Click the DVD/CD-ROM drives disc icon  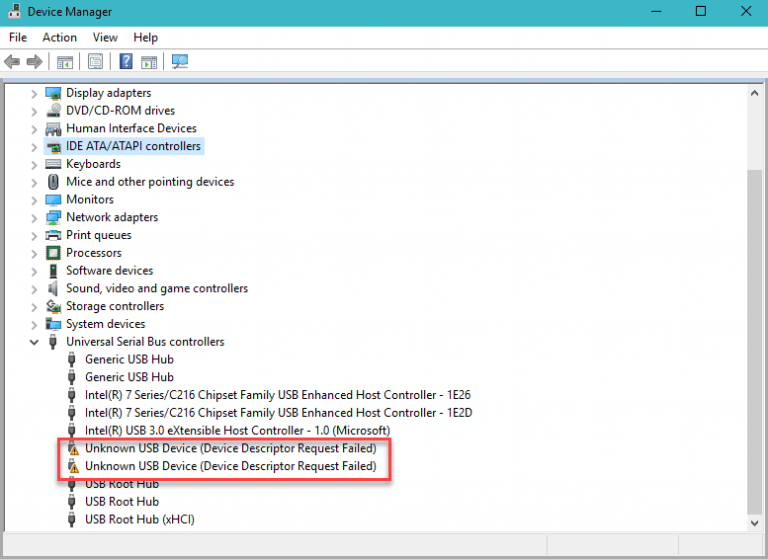pyautogui.click(x=53, y=111)
